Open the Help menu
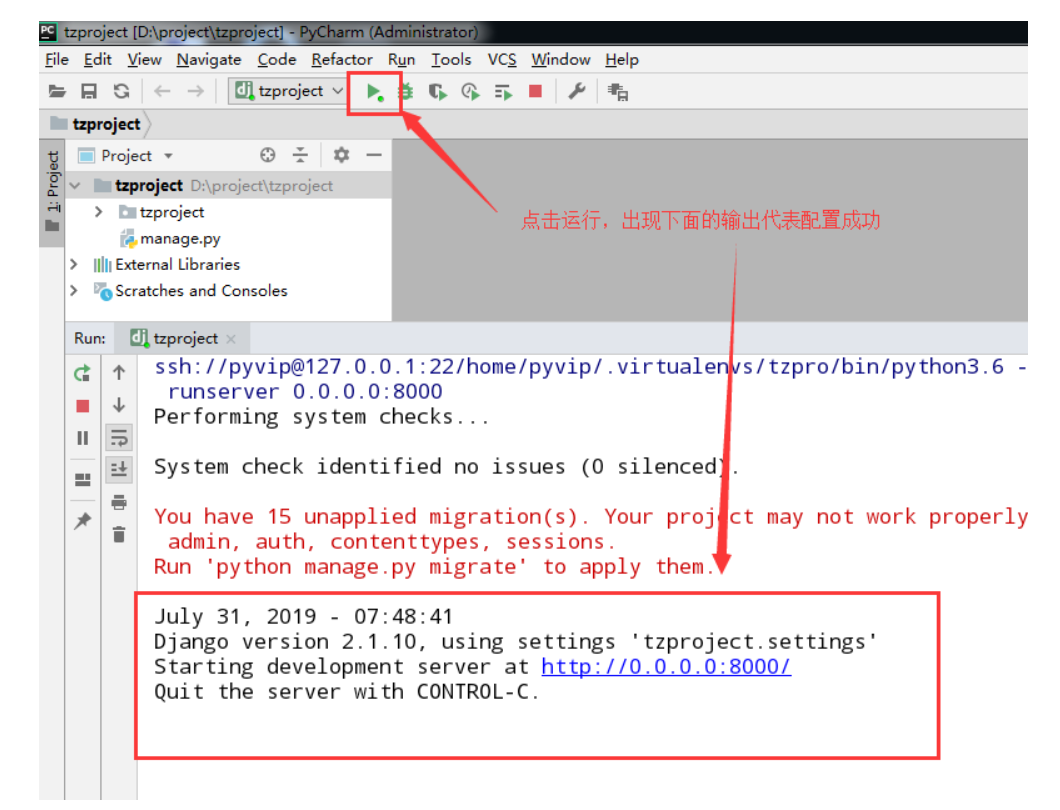The width and height of the screenshot is (1060, 810). (621, 59)
